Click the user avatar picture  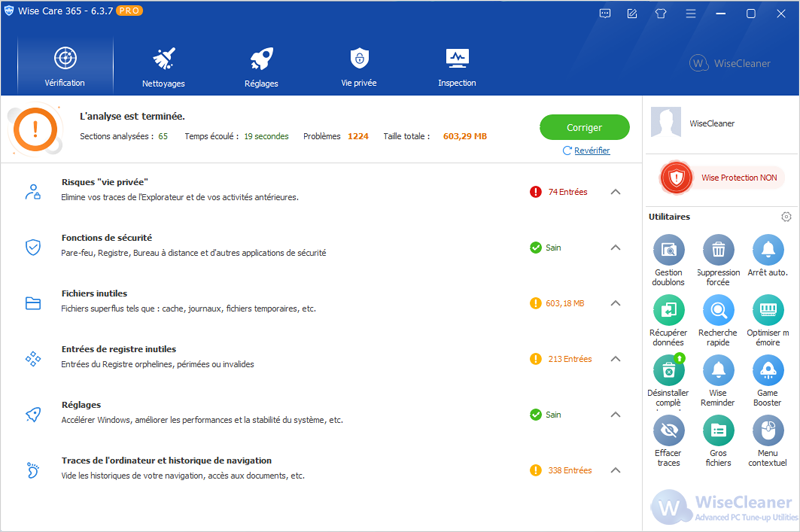tap(666, 122)
